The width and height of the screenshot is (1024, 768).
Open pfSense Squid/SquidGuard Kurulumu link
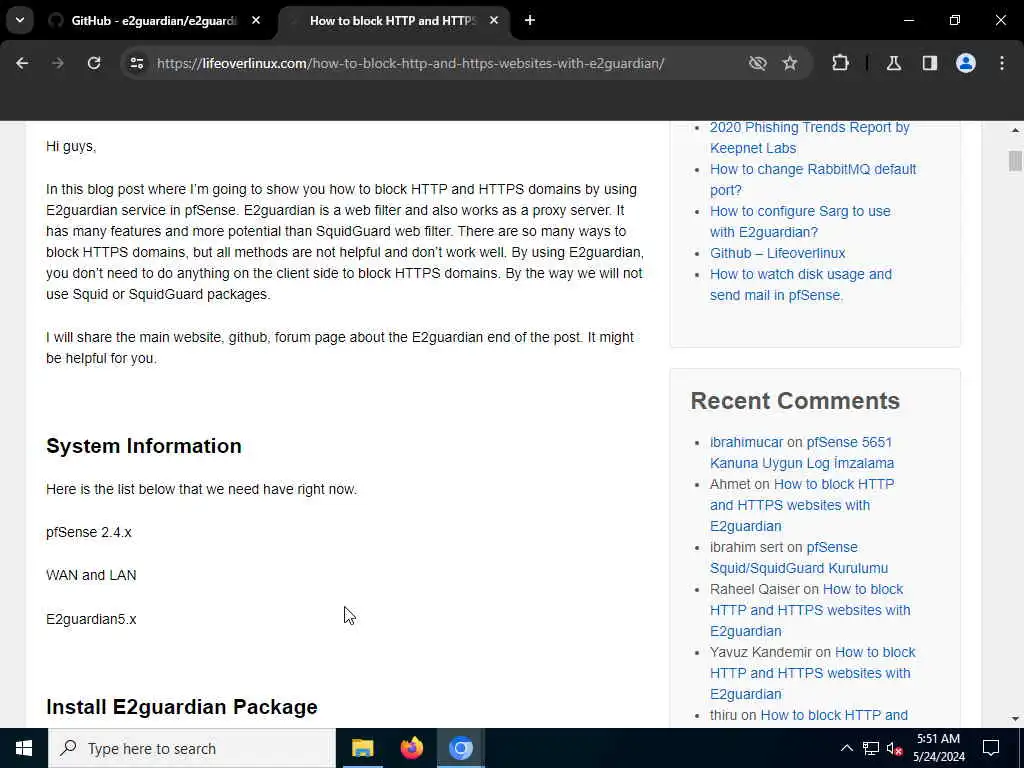point(799,558)
